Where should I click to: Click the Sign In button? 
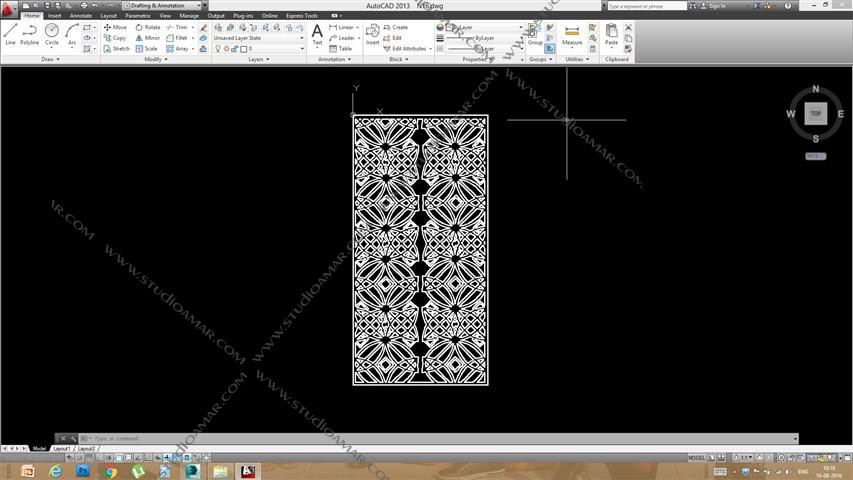click(x=713, y=6)
